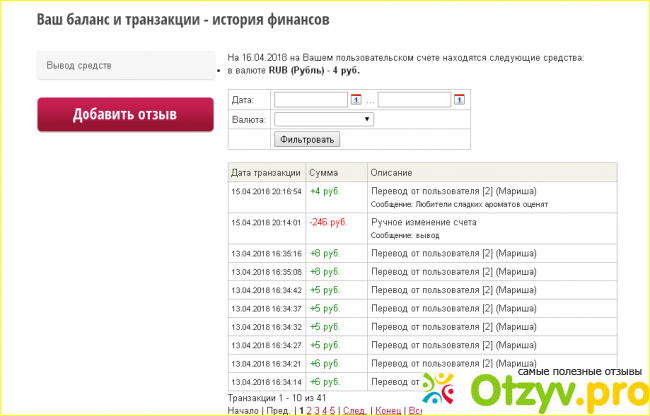
Task: Click the end date input field
Action: (x=414, y=99)
